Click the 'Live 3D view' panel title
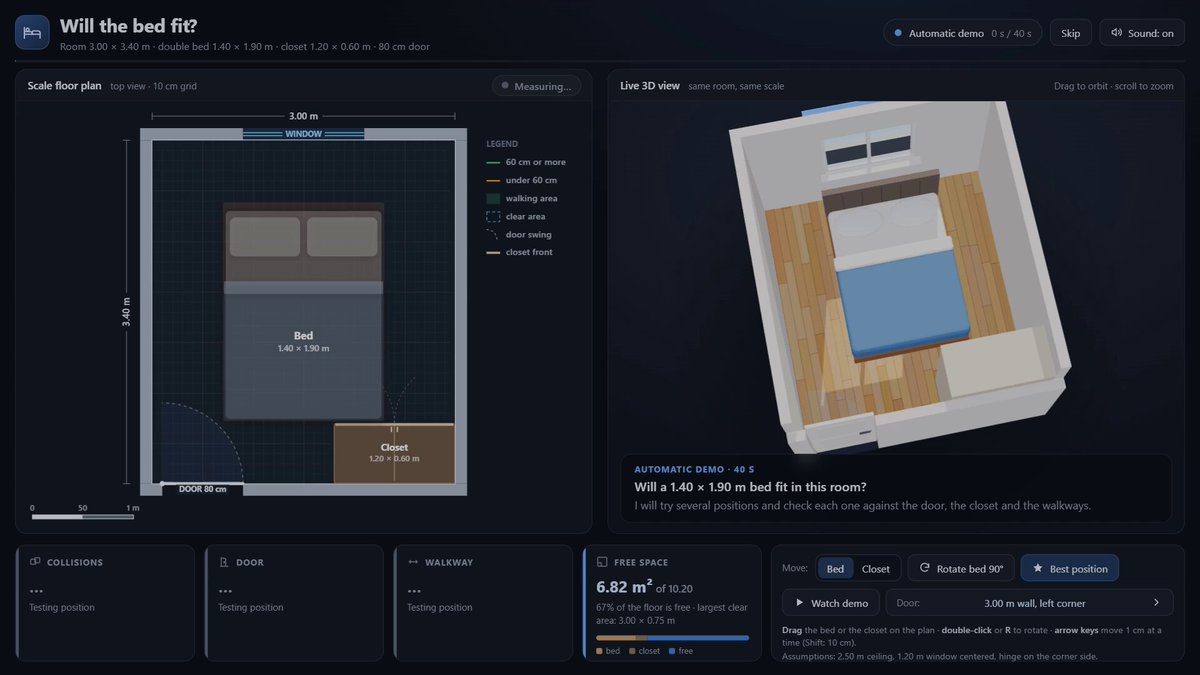 [x=650, y=86]
